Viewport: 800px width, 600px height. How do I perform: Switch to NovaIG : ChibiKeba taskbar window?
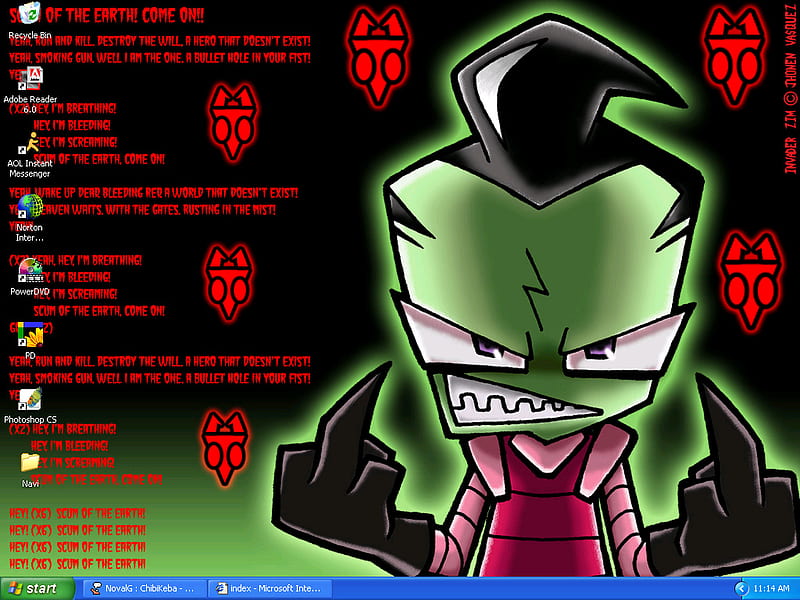coord(143,588)
